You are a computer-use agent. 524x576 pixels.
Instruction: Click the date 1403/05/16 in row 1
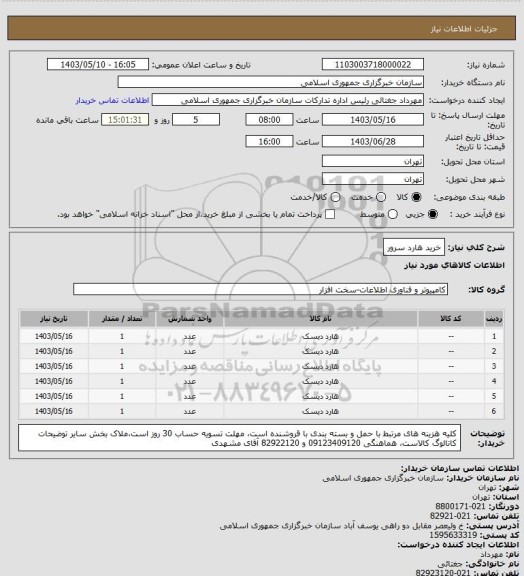click(x=54, y=336)
